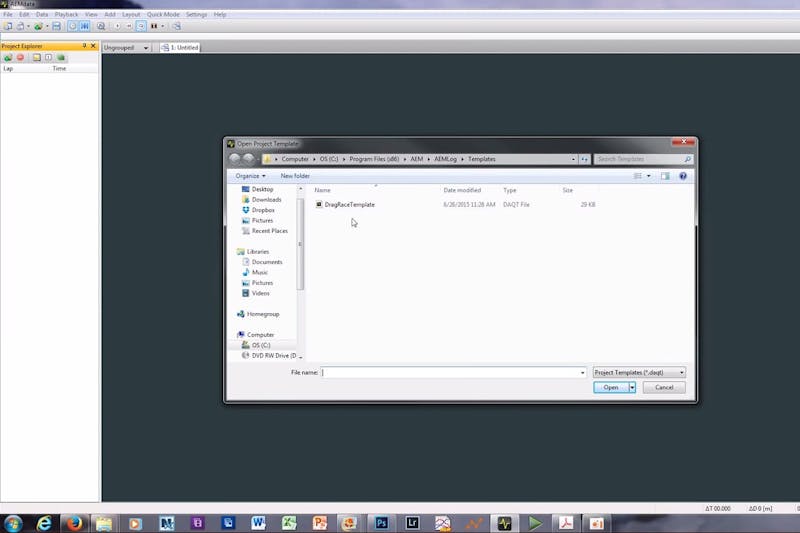
Task: Click the red remove icon in Project Explorer
Action: pos(20,58)
